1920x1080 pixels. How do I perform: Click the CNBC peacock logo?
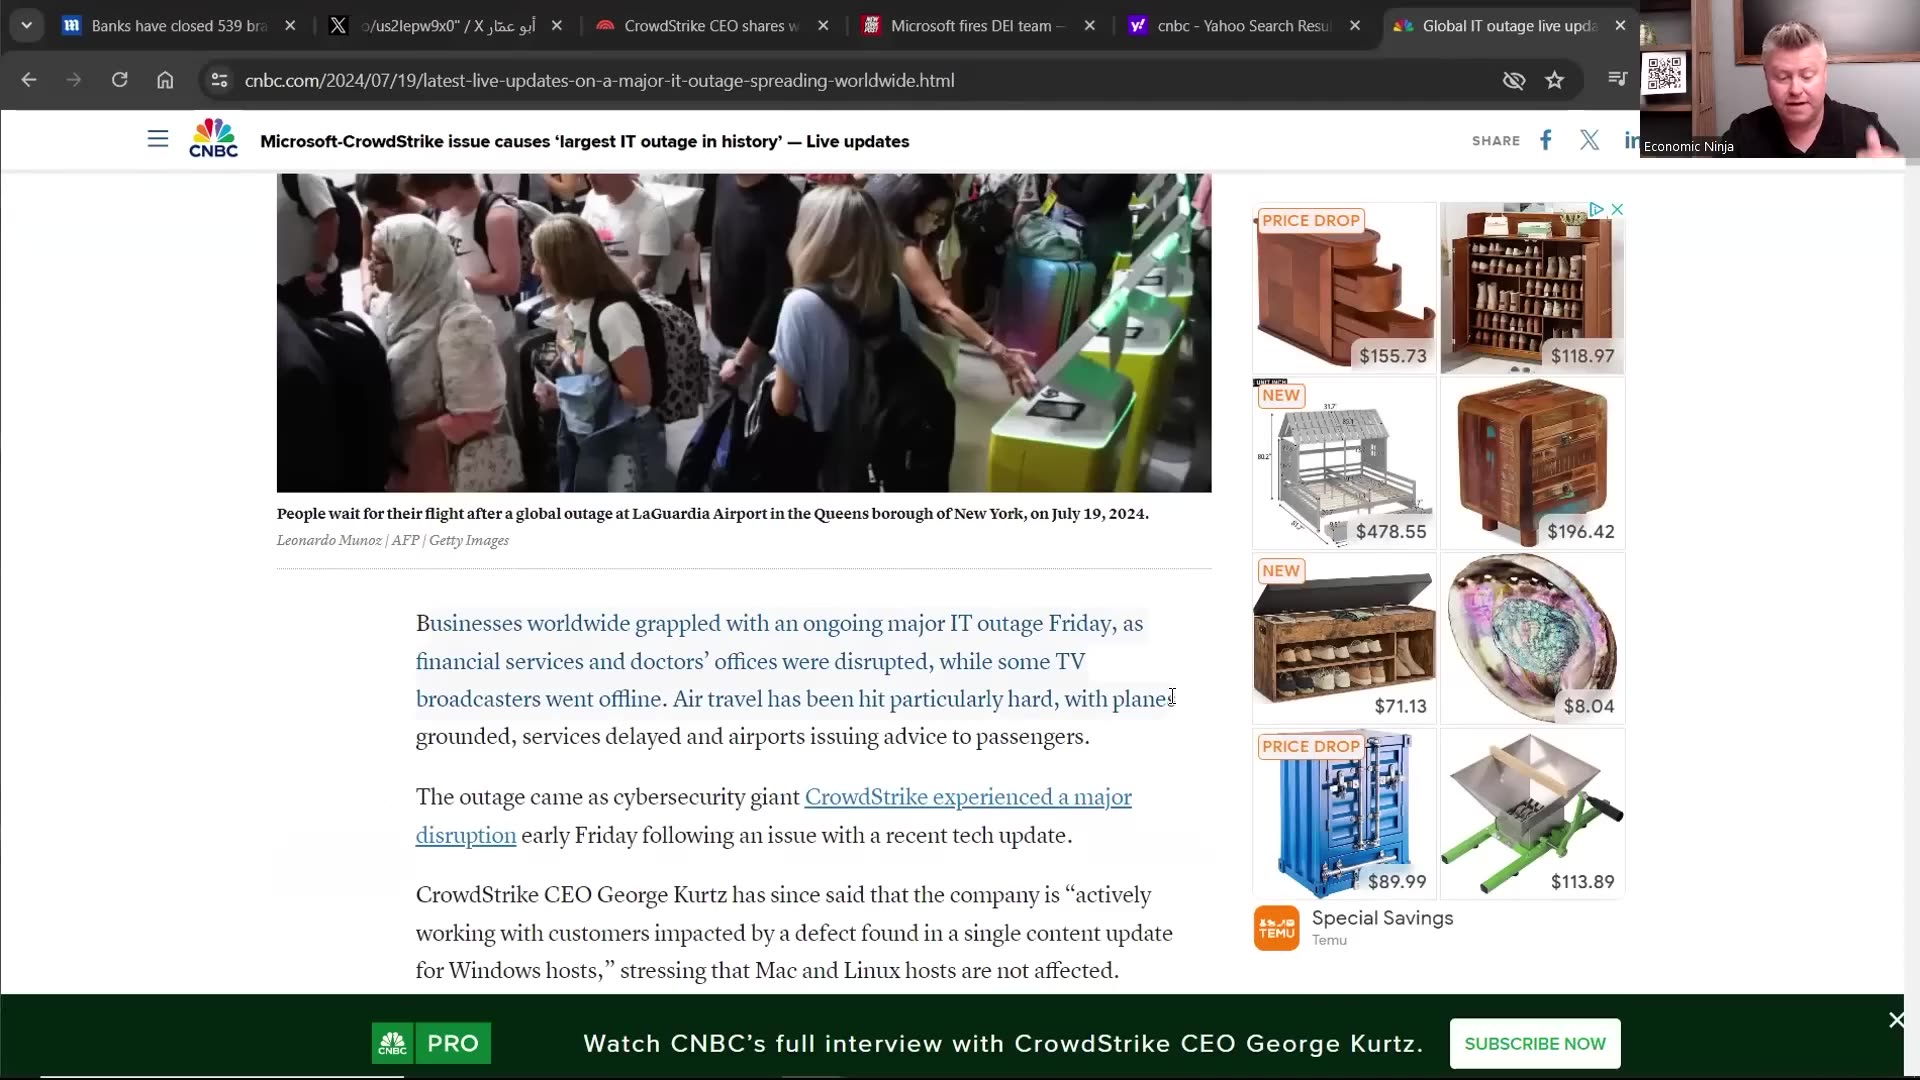point(213,139)
